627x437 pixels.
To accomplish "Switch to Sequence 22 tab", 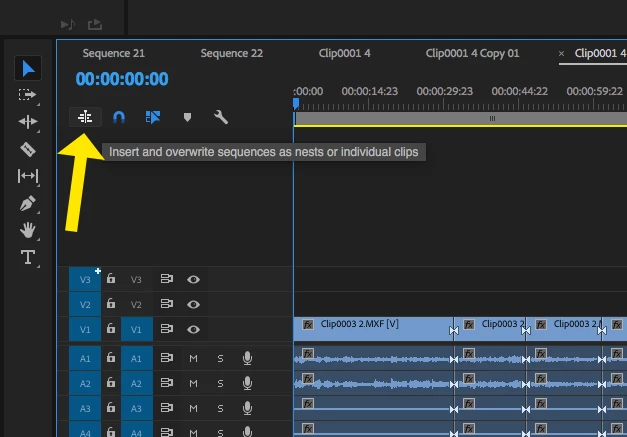I will click(x=232, y=53).
